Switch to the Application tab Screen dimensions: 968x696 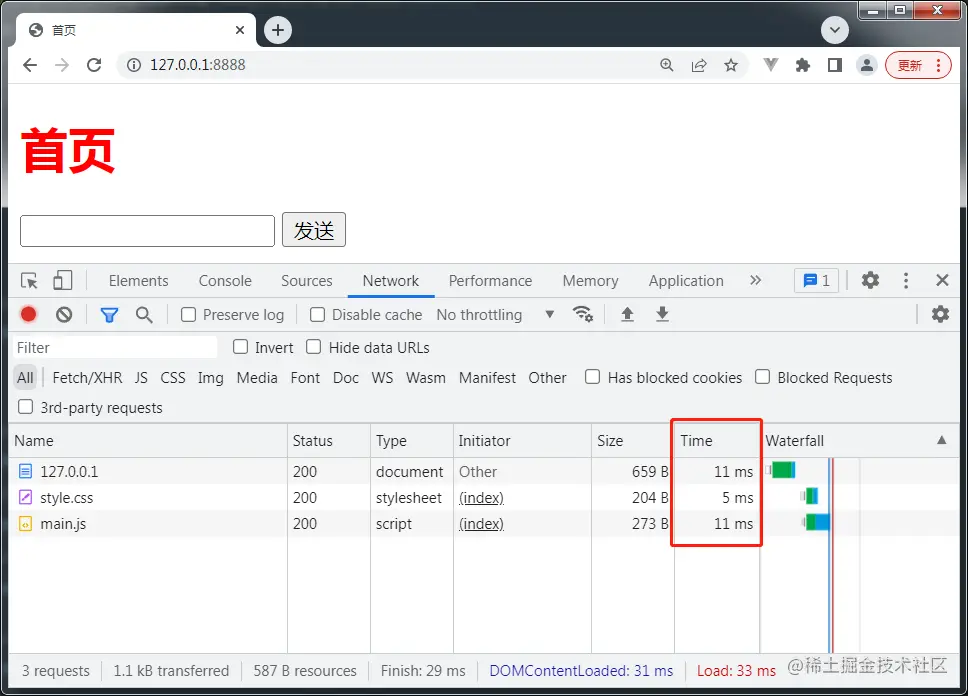pos(686,281)
